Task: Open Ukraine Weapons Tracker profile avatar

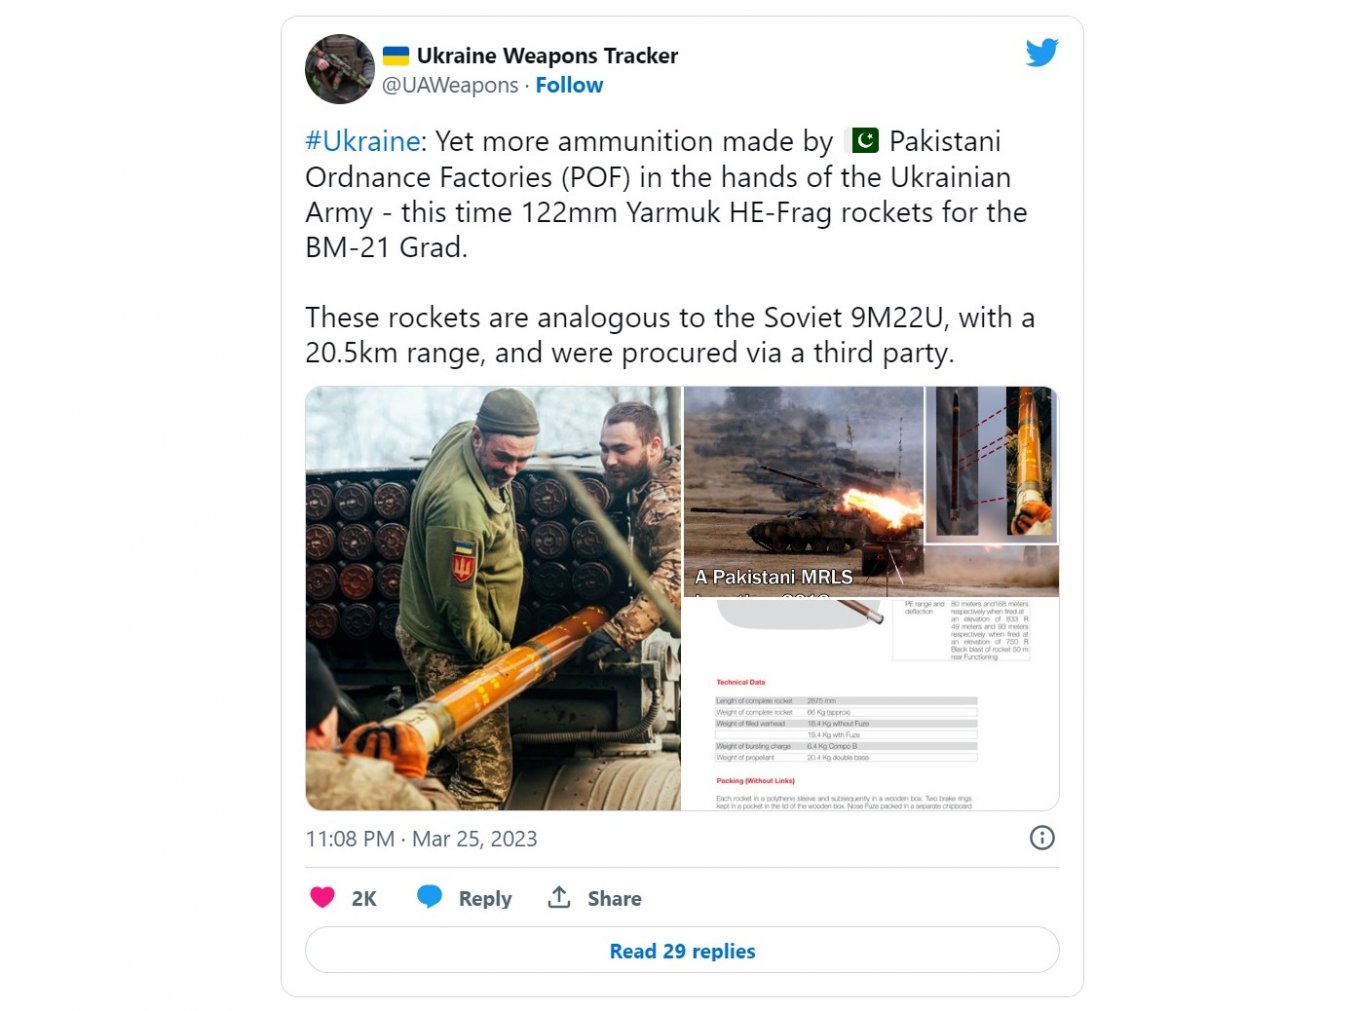Action: [x=339, y=69]
